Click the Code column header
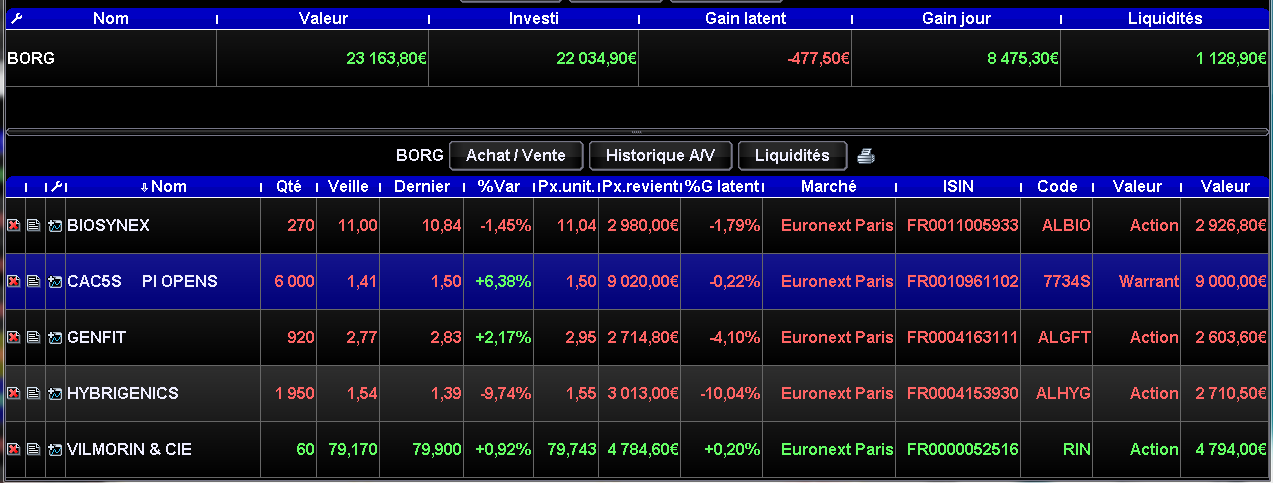 pyautogui.click(x=1057, y=186)
